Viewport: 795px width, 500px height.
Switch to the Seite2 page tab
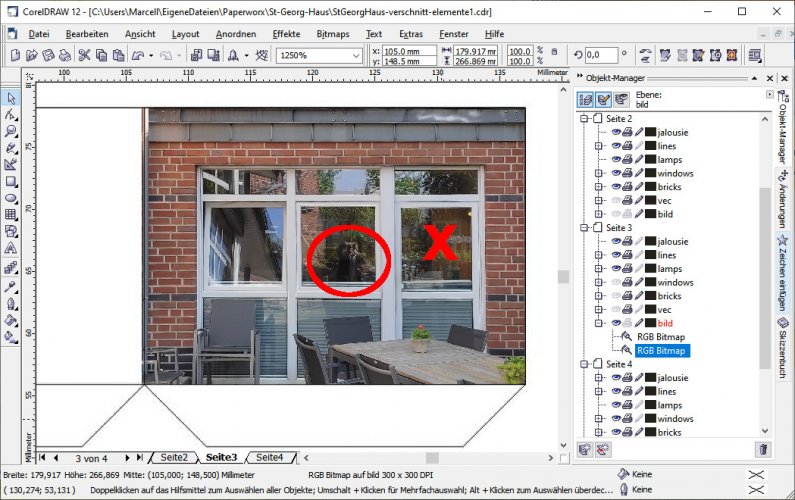[x=174, y=457]
